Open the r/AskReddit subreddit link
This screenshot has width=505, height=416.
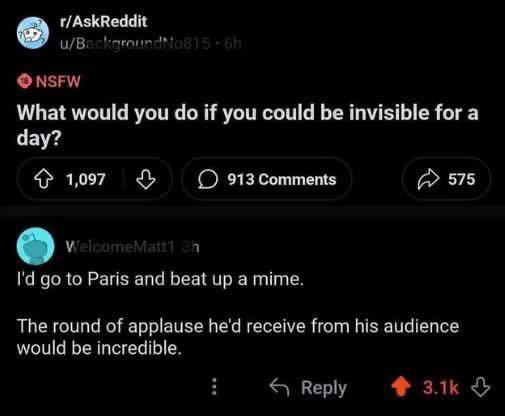click(x=103, y=22)
